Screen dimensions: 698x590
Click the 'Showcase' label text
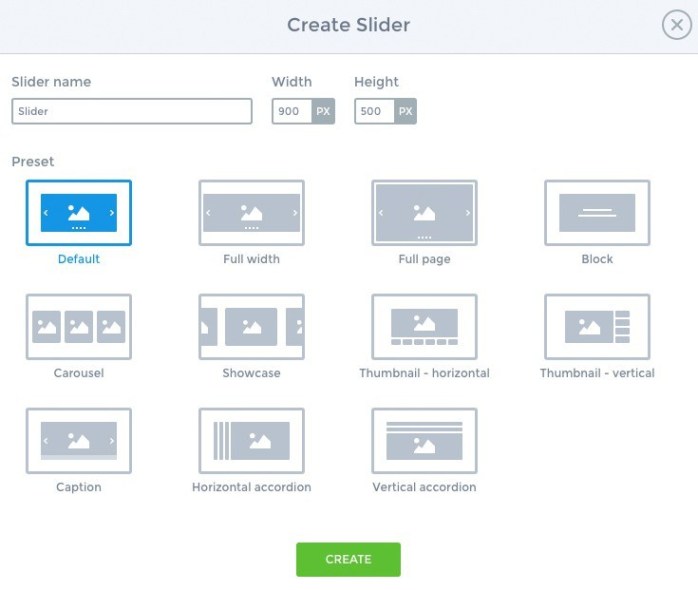[252, 373]
